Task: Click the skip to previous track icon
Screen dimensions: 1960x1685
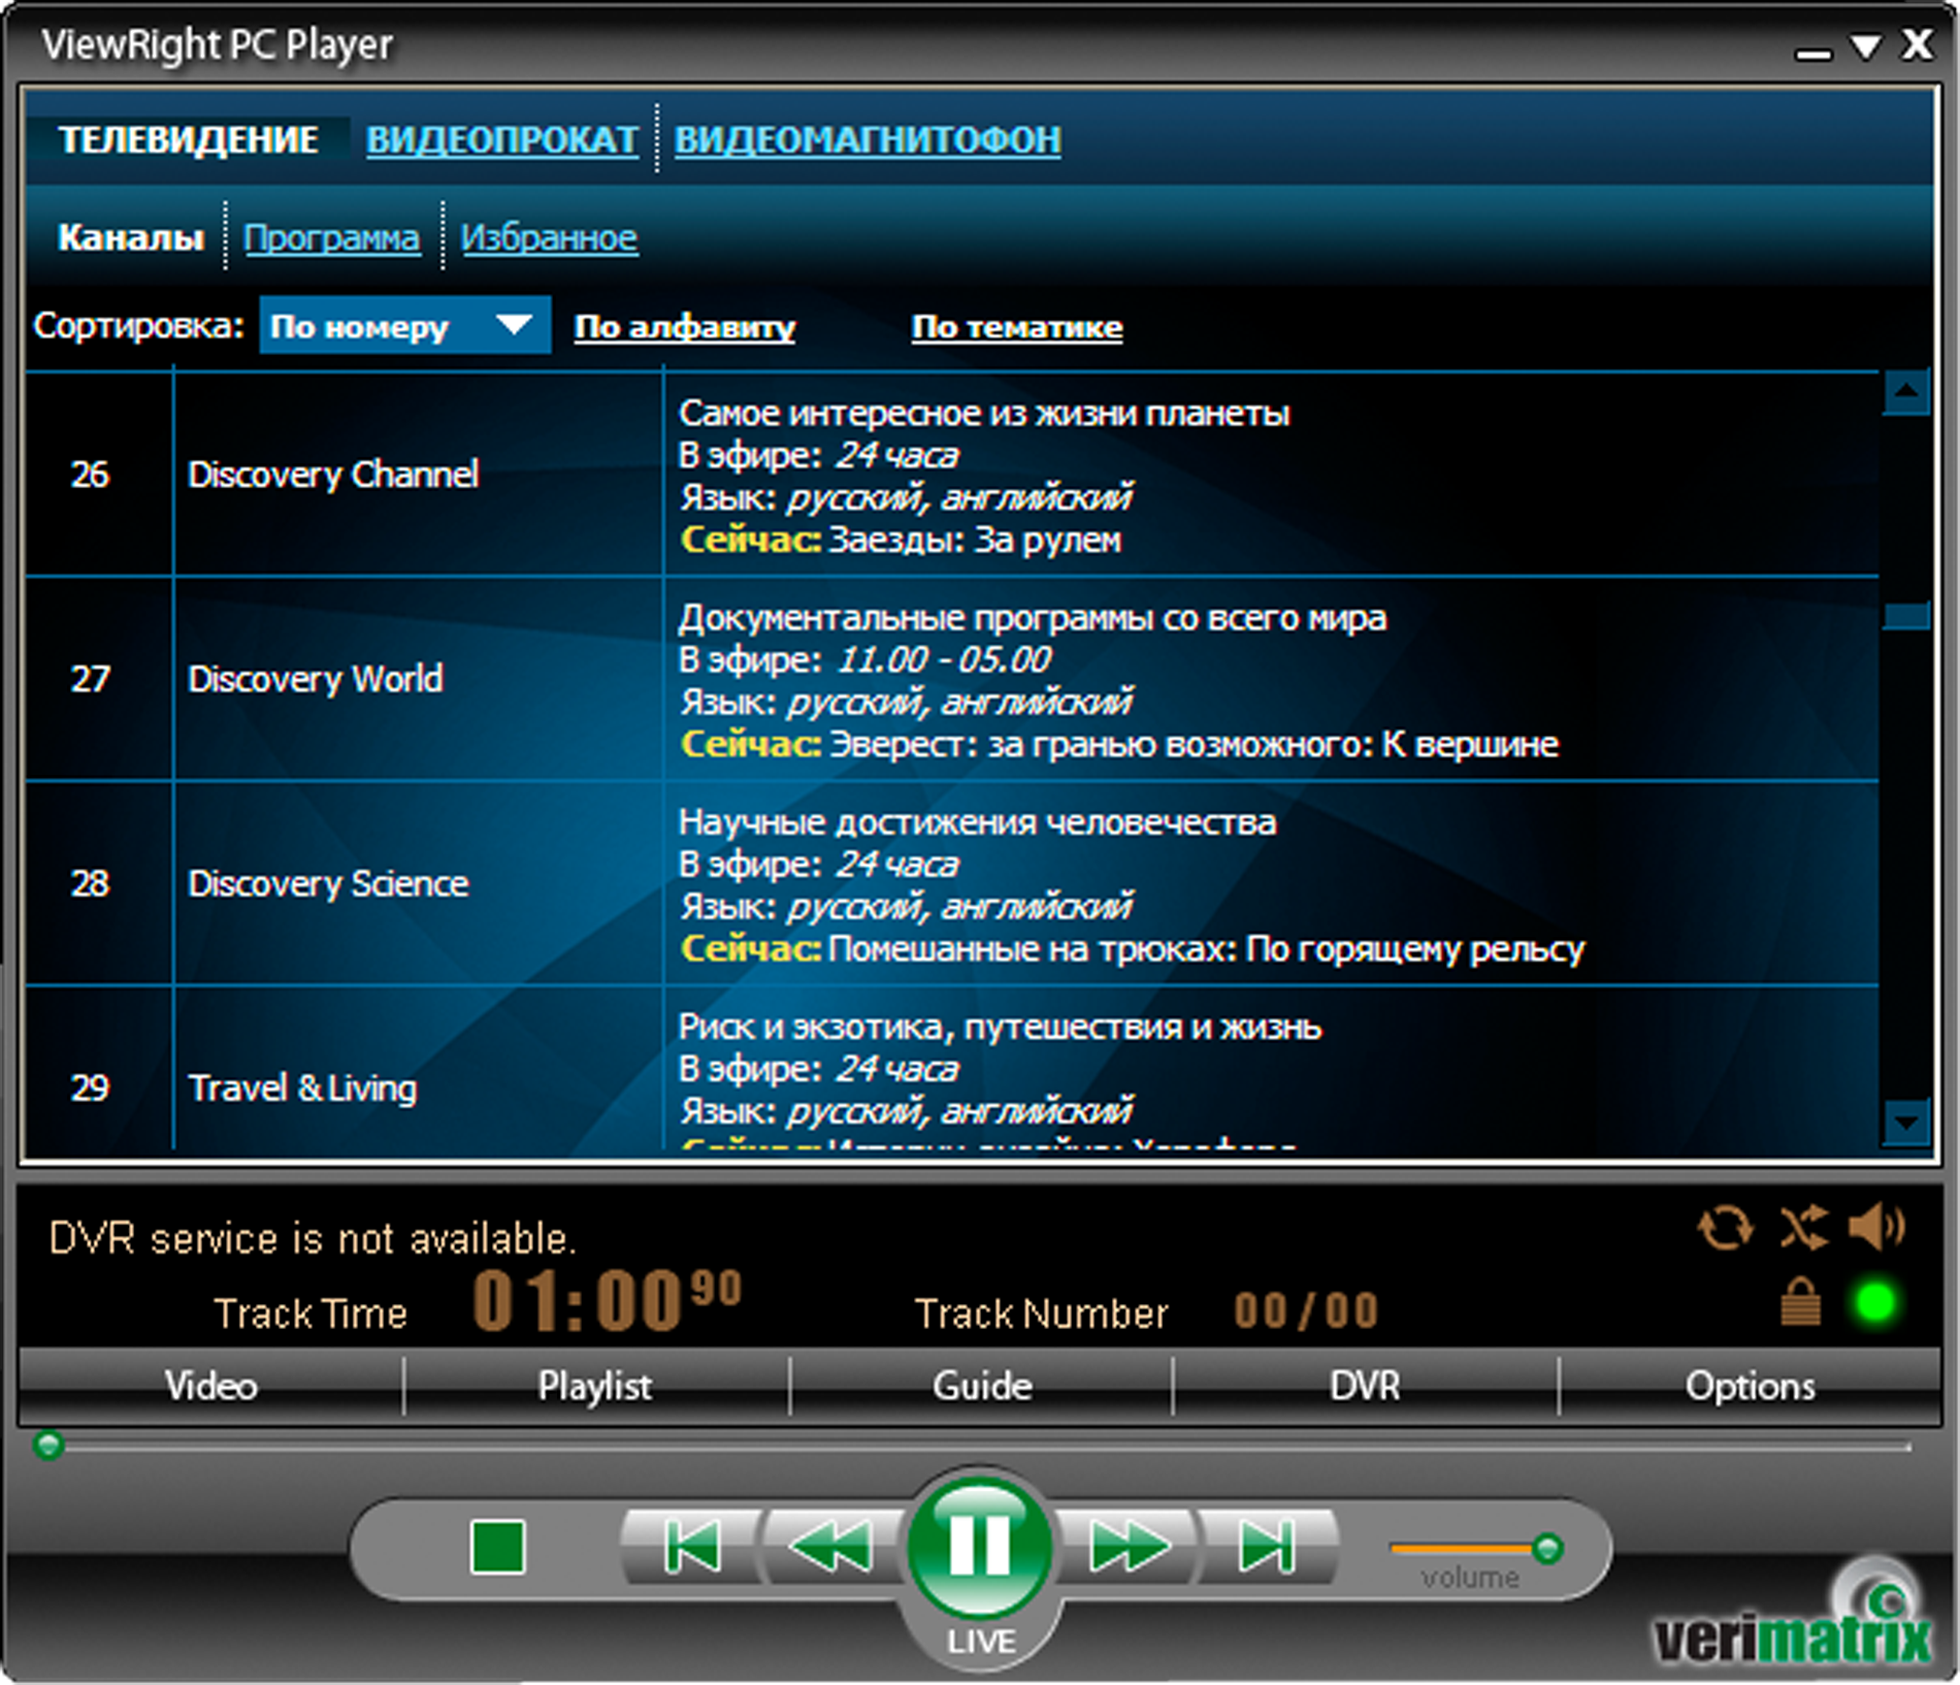Action: [691, 1547]
